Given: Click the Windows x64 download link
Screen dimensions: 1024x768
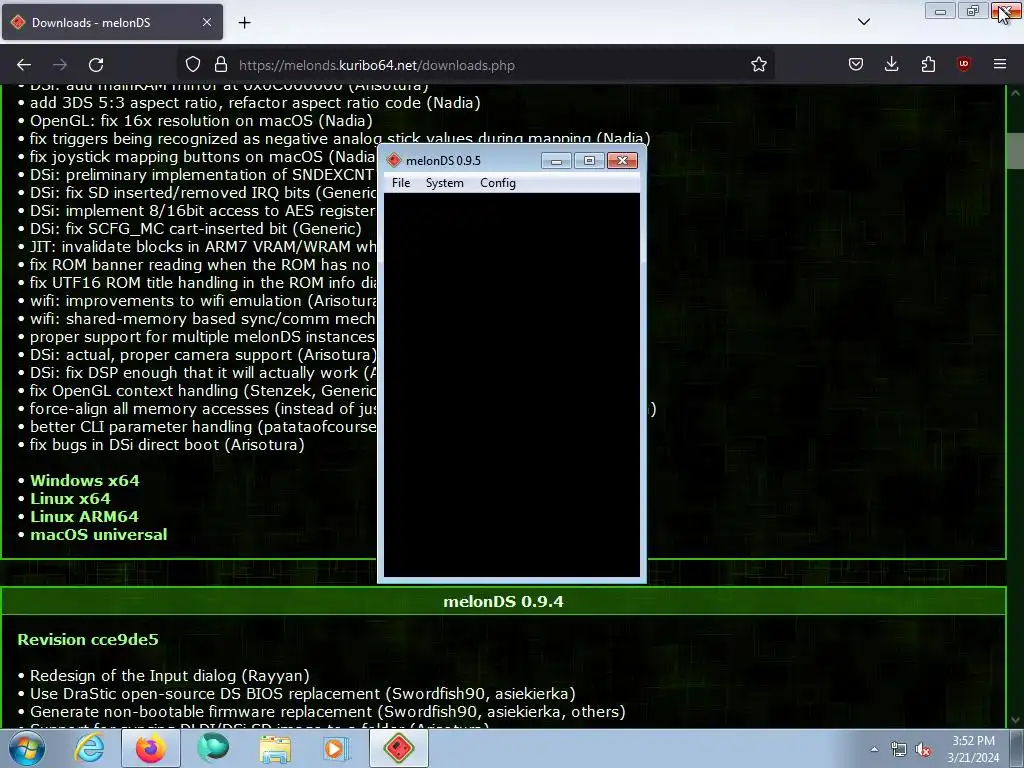Looking at the screenshot, I should [85, 481].
